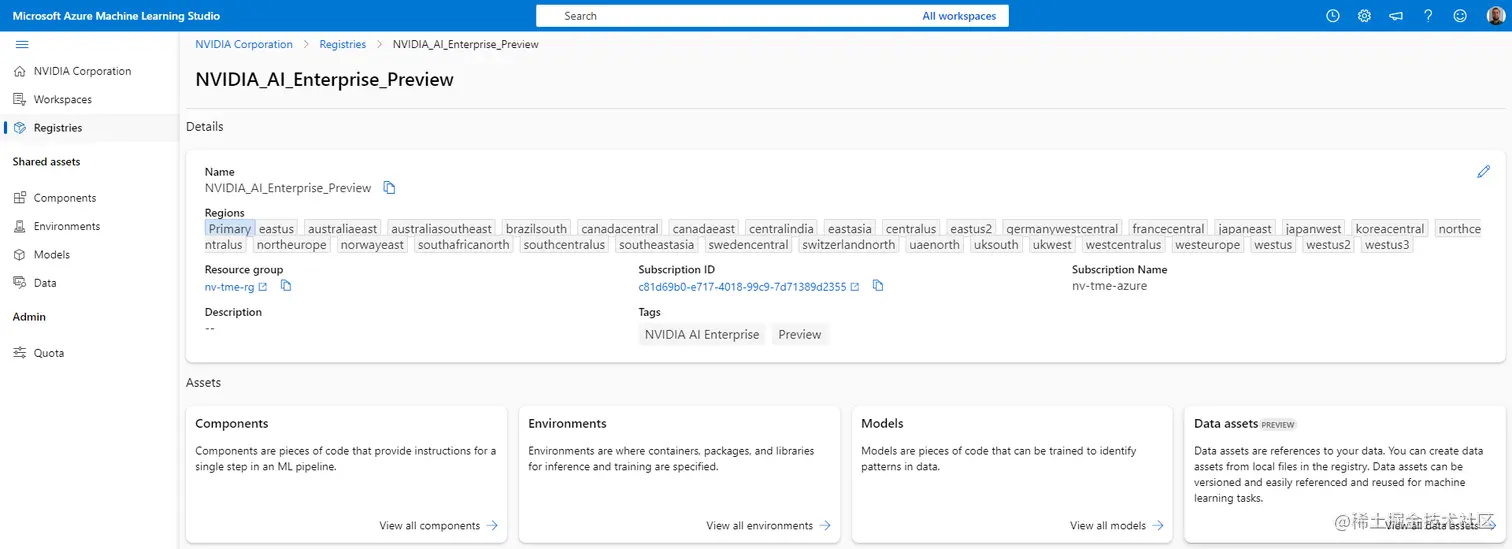Viewport: 1512px width, 549px height.
Task: Click the swedencentral region tag
Action: tap(749, 244)
